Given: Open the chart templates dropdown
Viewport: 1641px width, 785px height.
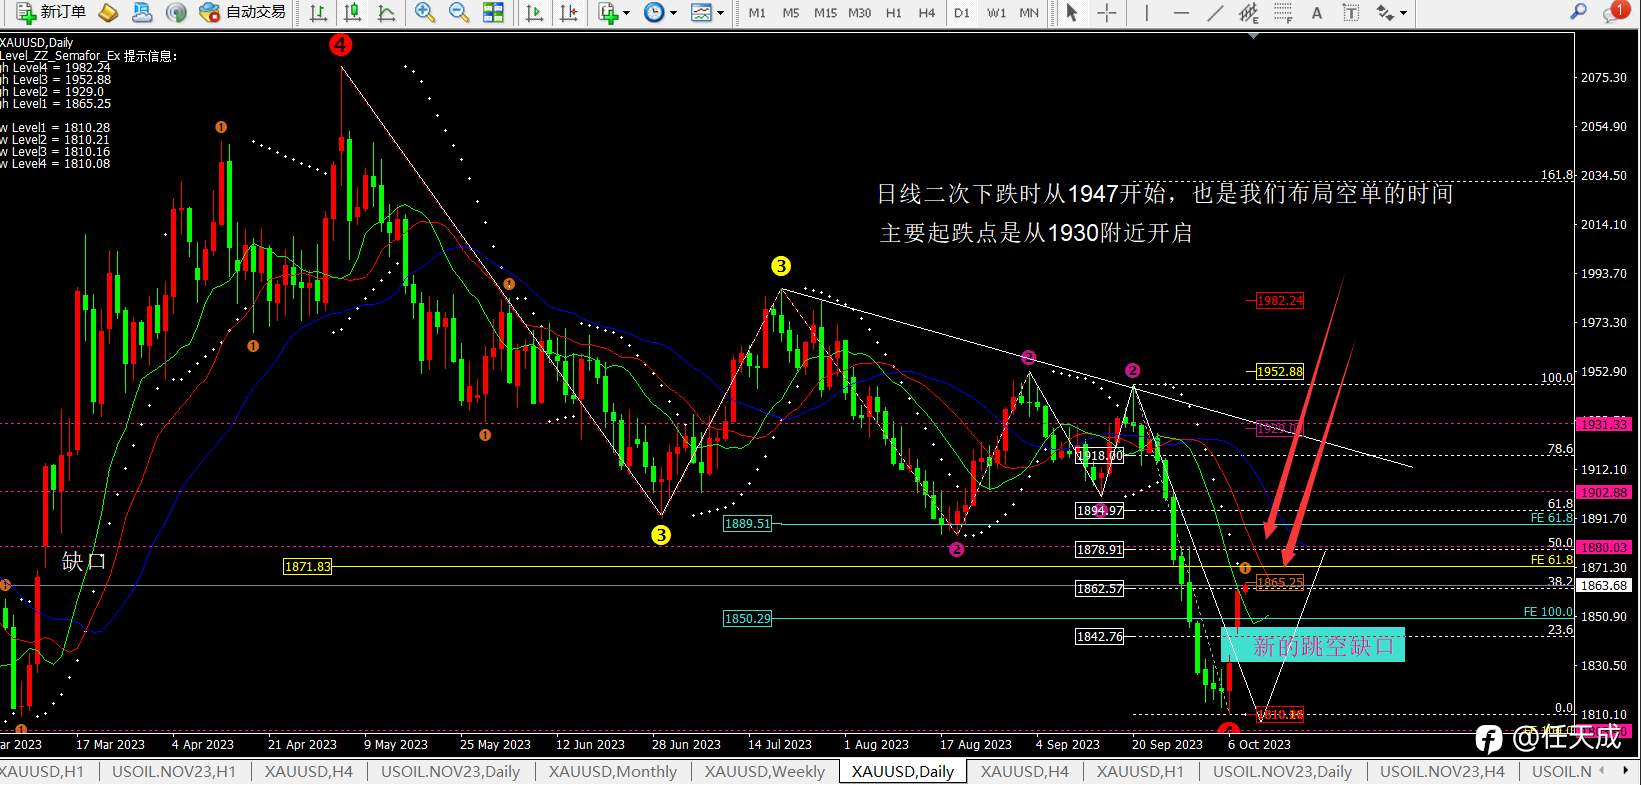Looking at the screenshot, I should (x=707, y=12).
